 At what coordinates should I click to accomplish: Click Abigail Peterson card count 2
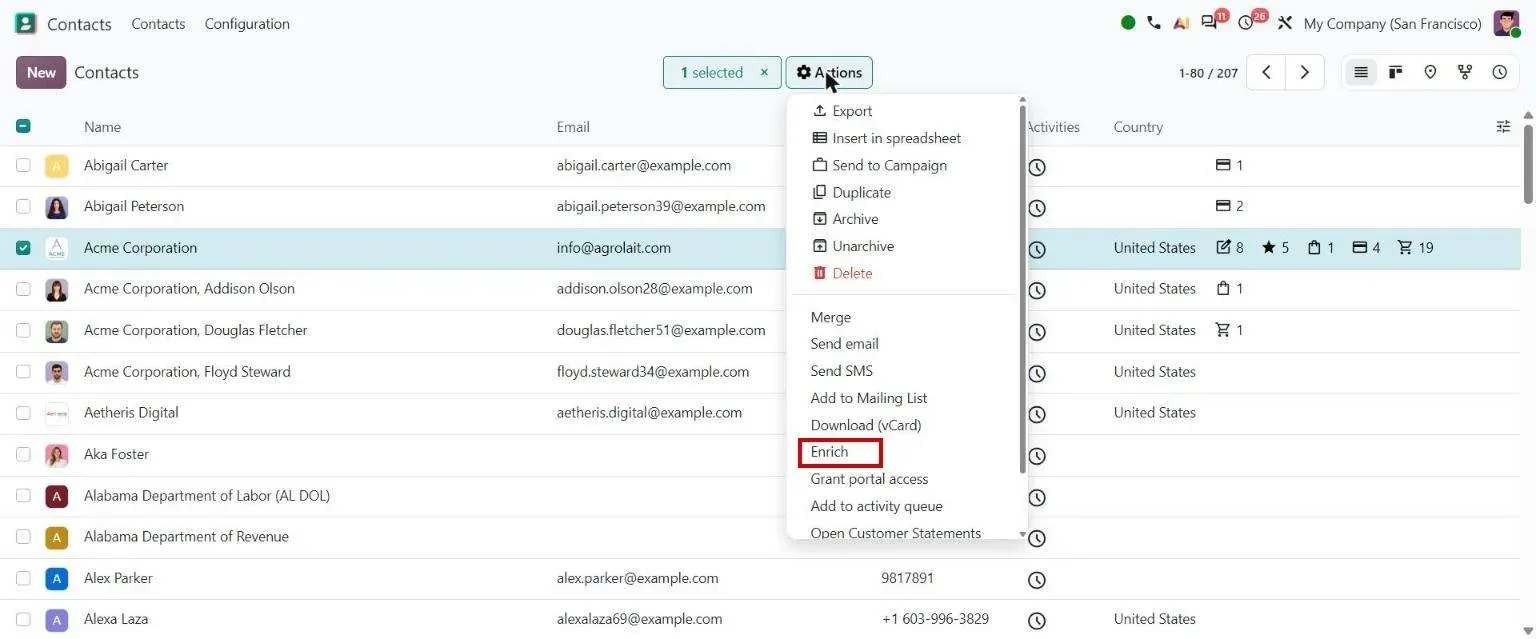pos(1229,206)
